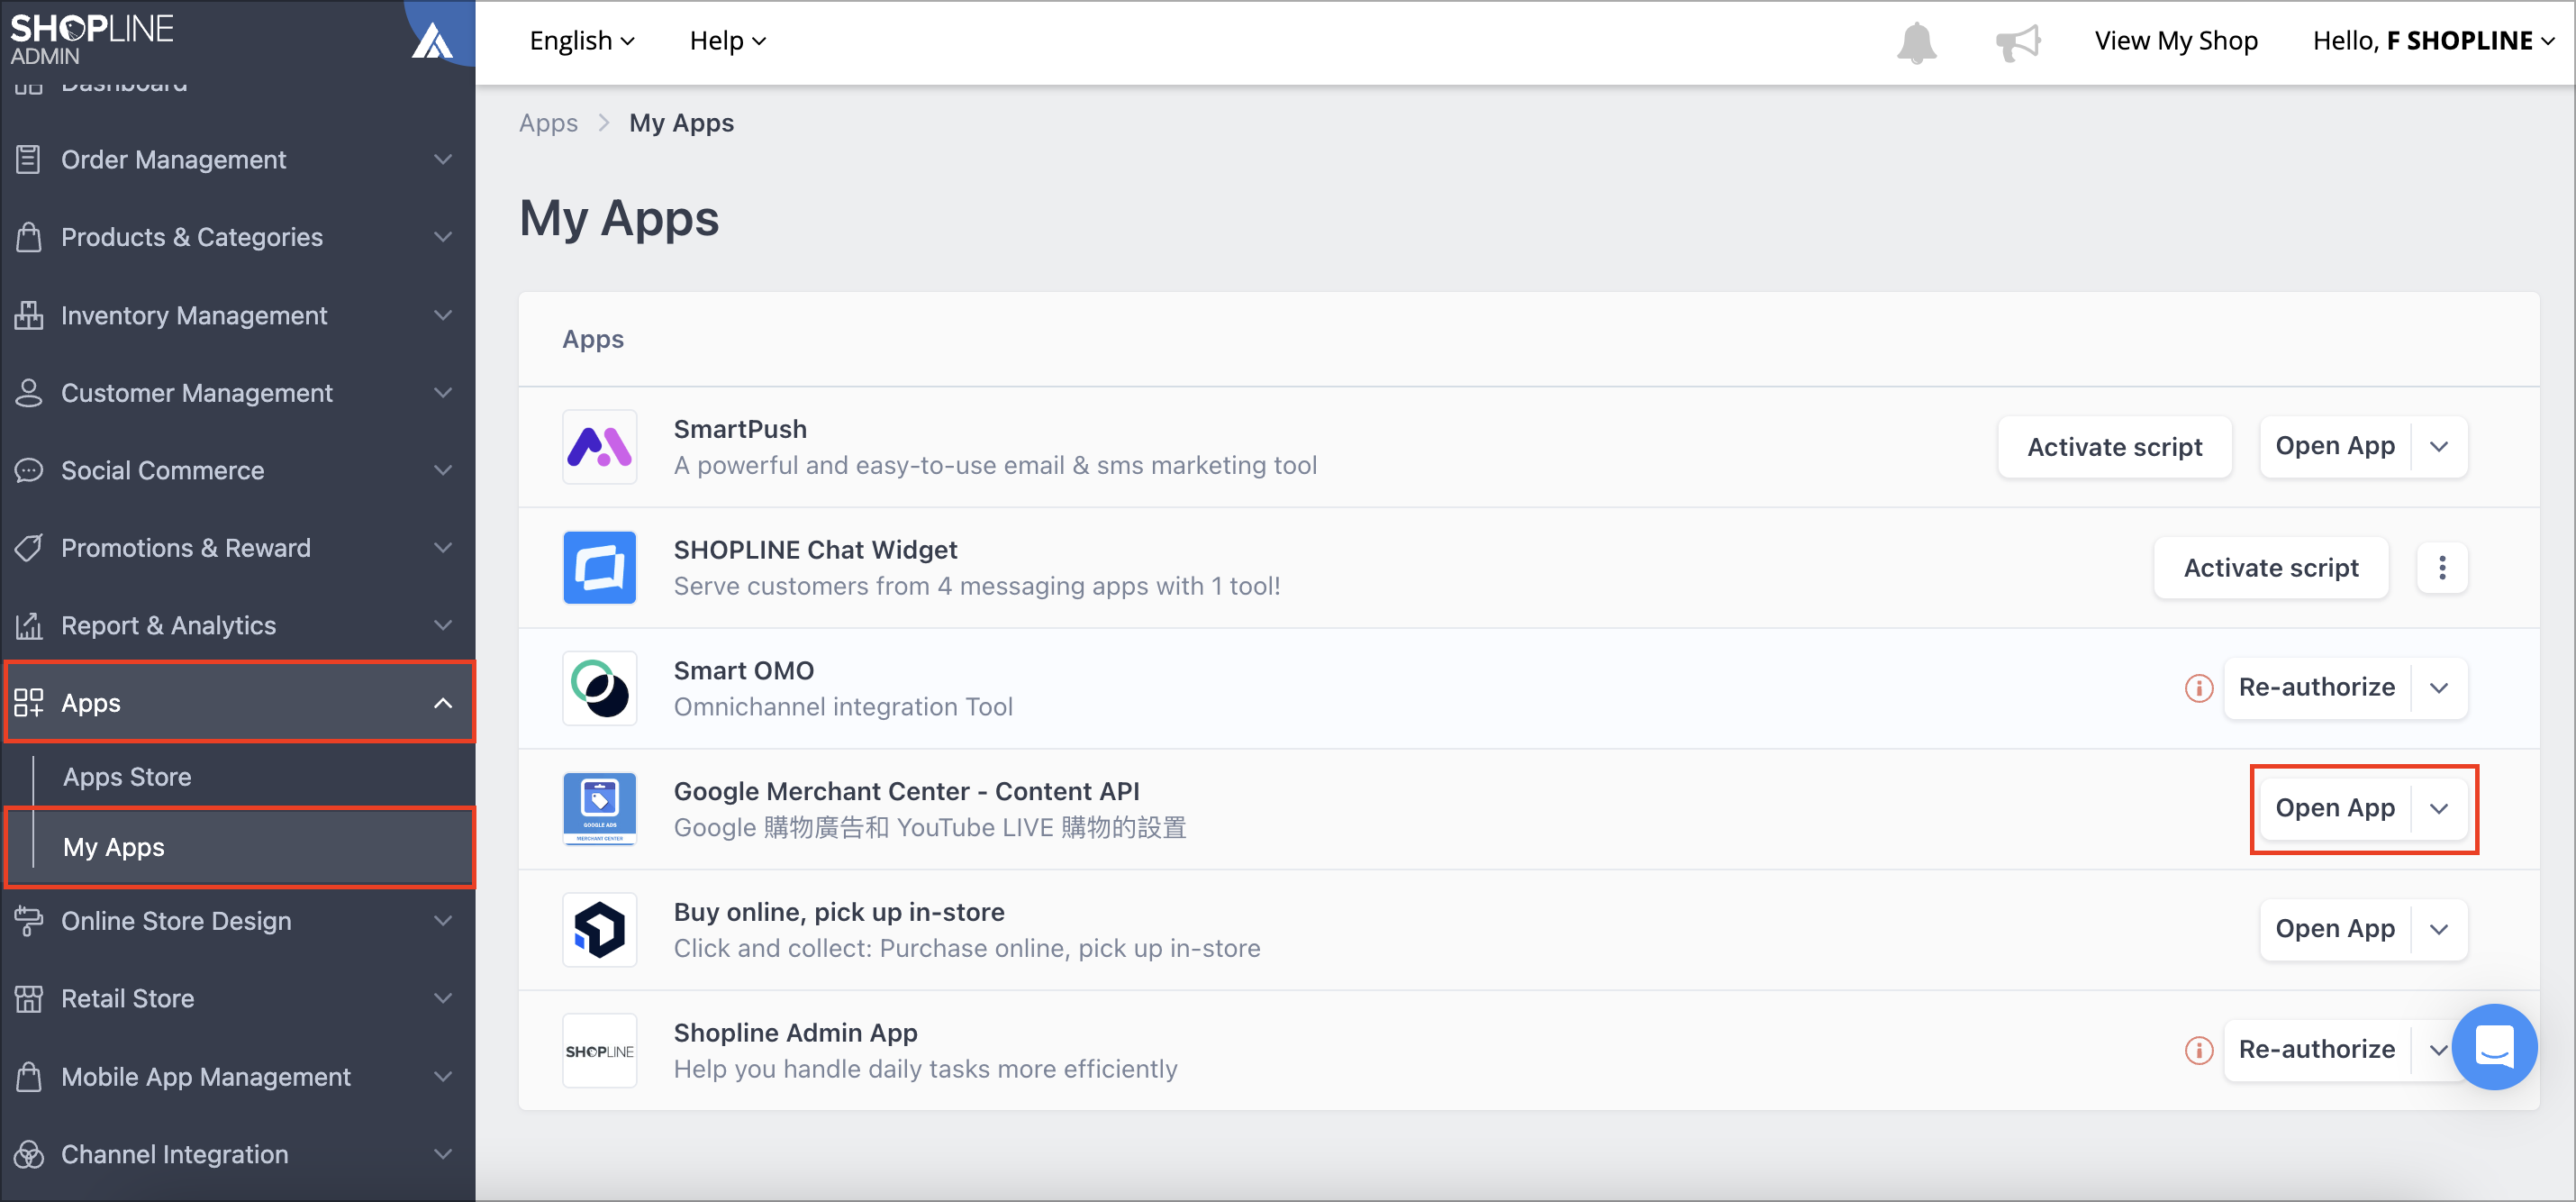This screenshot has height=1202, width=2576.
Task: Expand the Customer Management chevron
Action: tap(443, 393)
